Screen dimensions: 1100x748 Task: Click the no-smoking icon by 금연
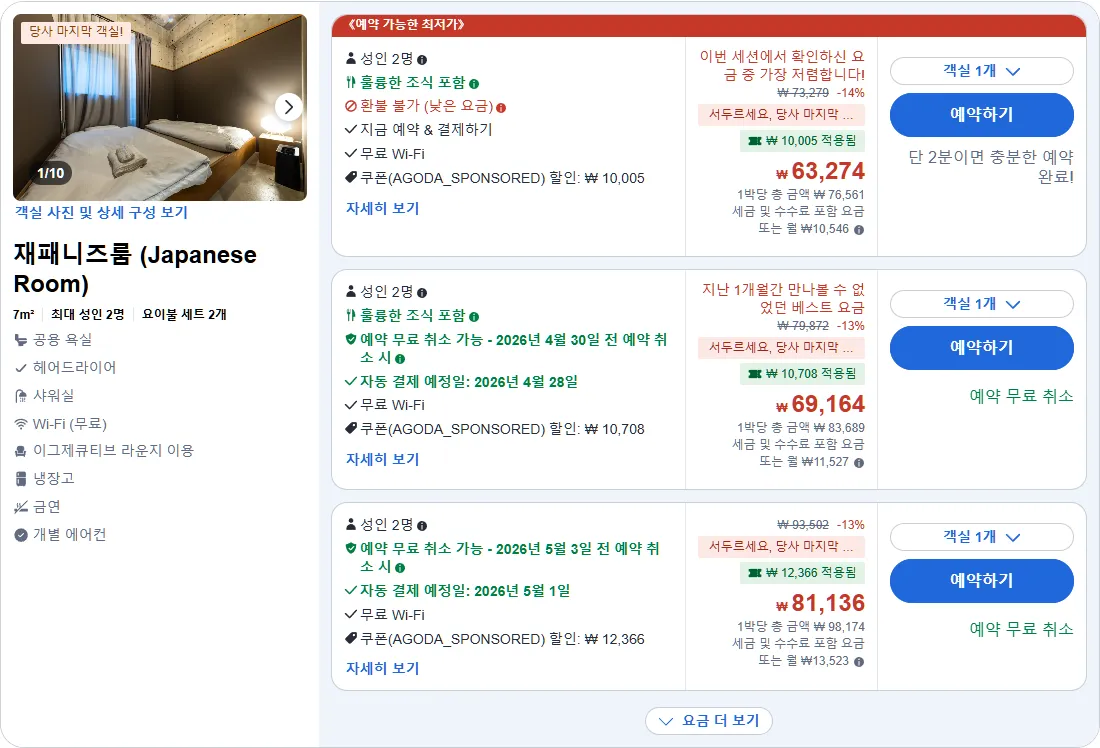click(x=21, y=507)
